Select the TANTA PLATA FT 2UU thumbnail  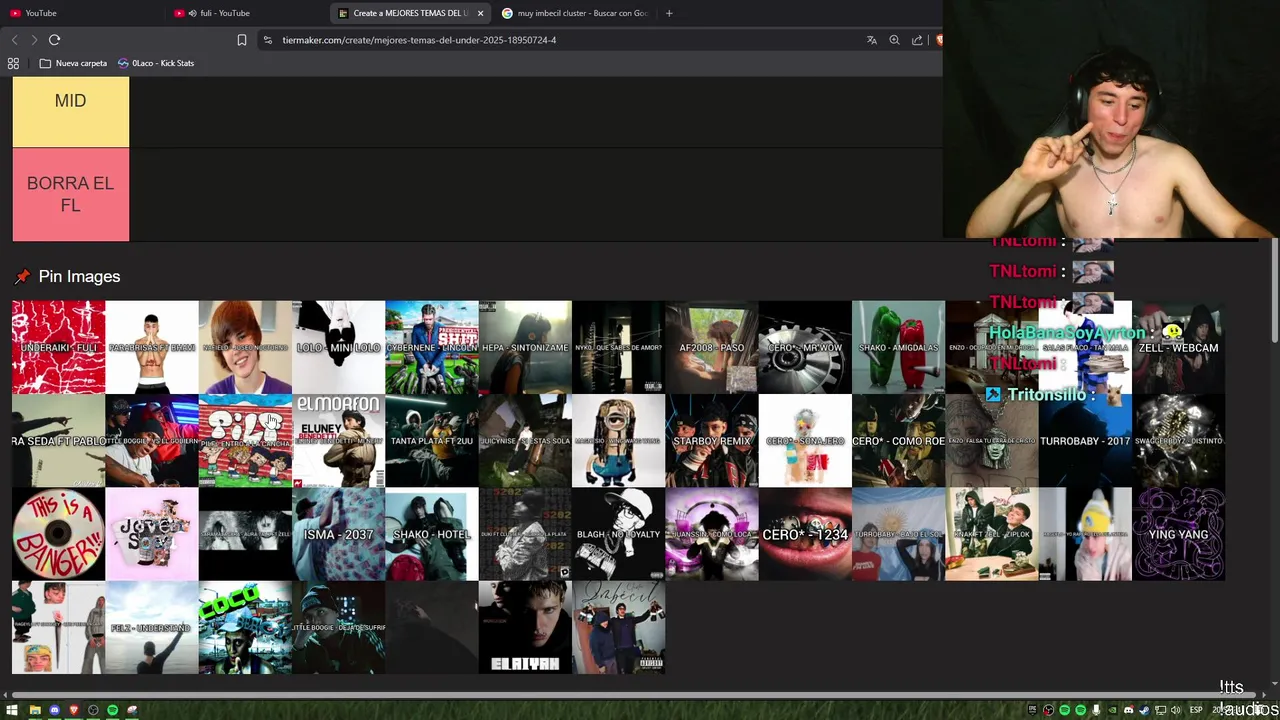click(432, 441)
